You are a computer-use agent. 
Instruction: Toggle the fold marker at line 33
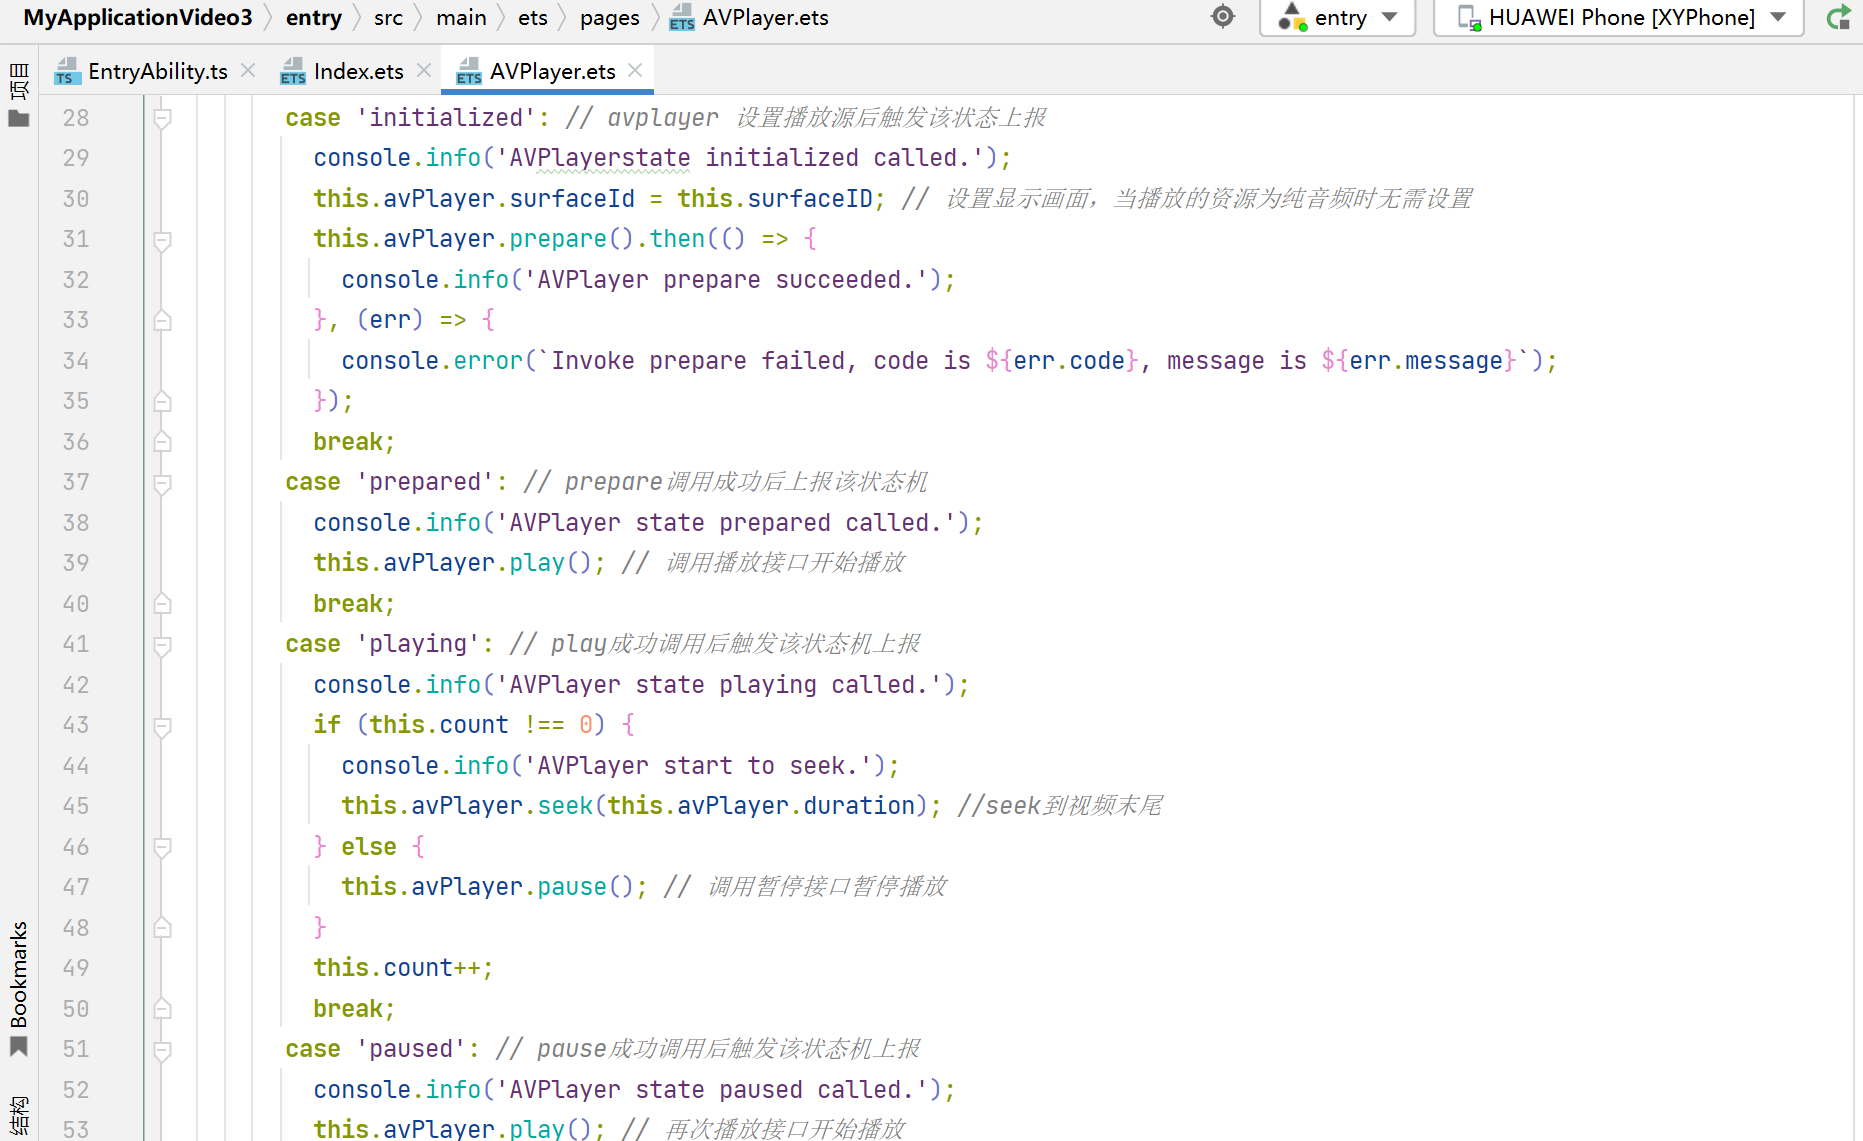pyautogui.click(x=162, y=321)
